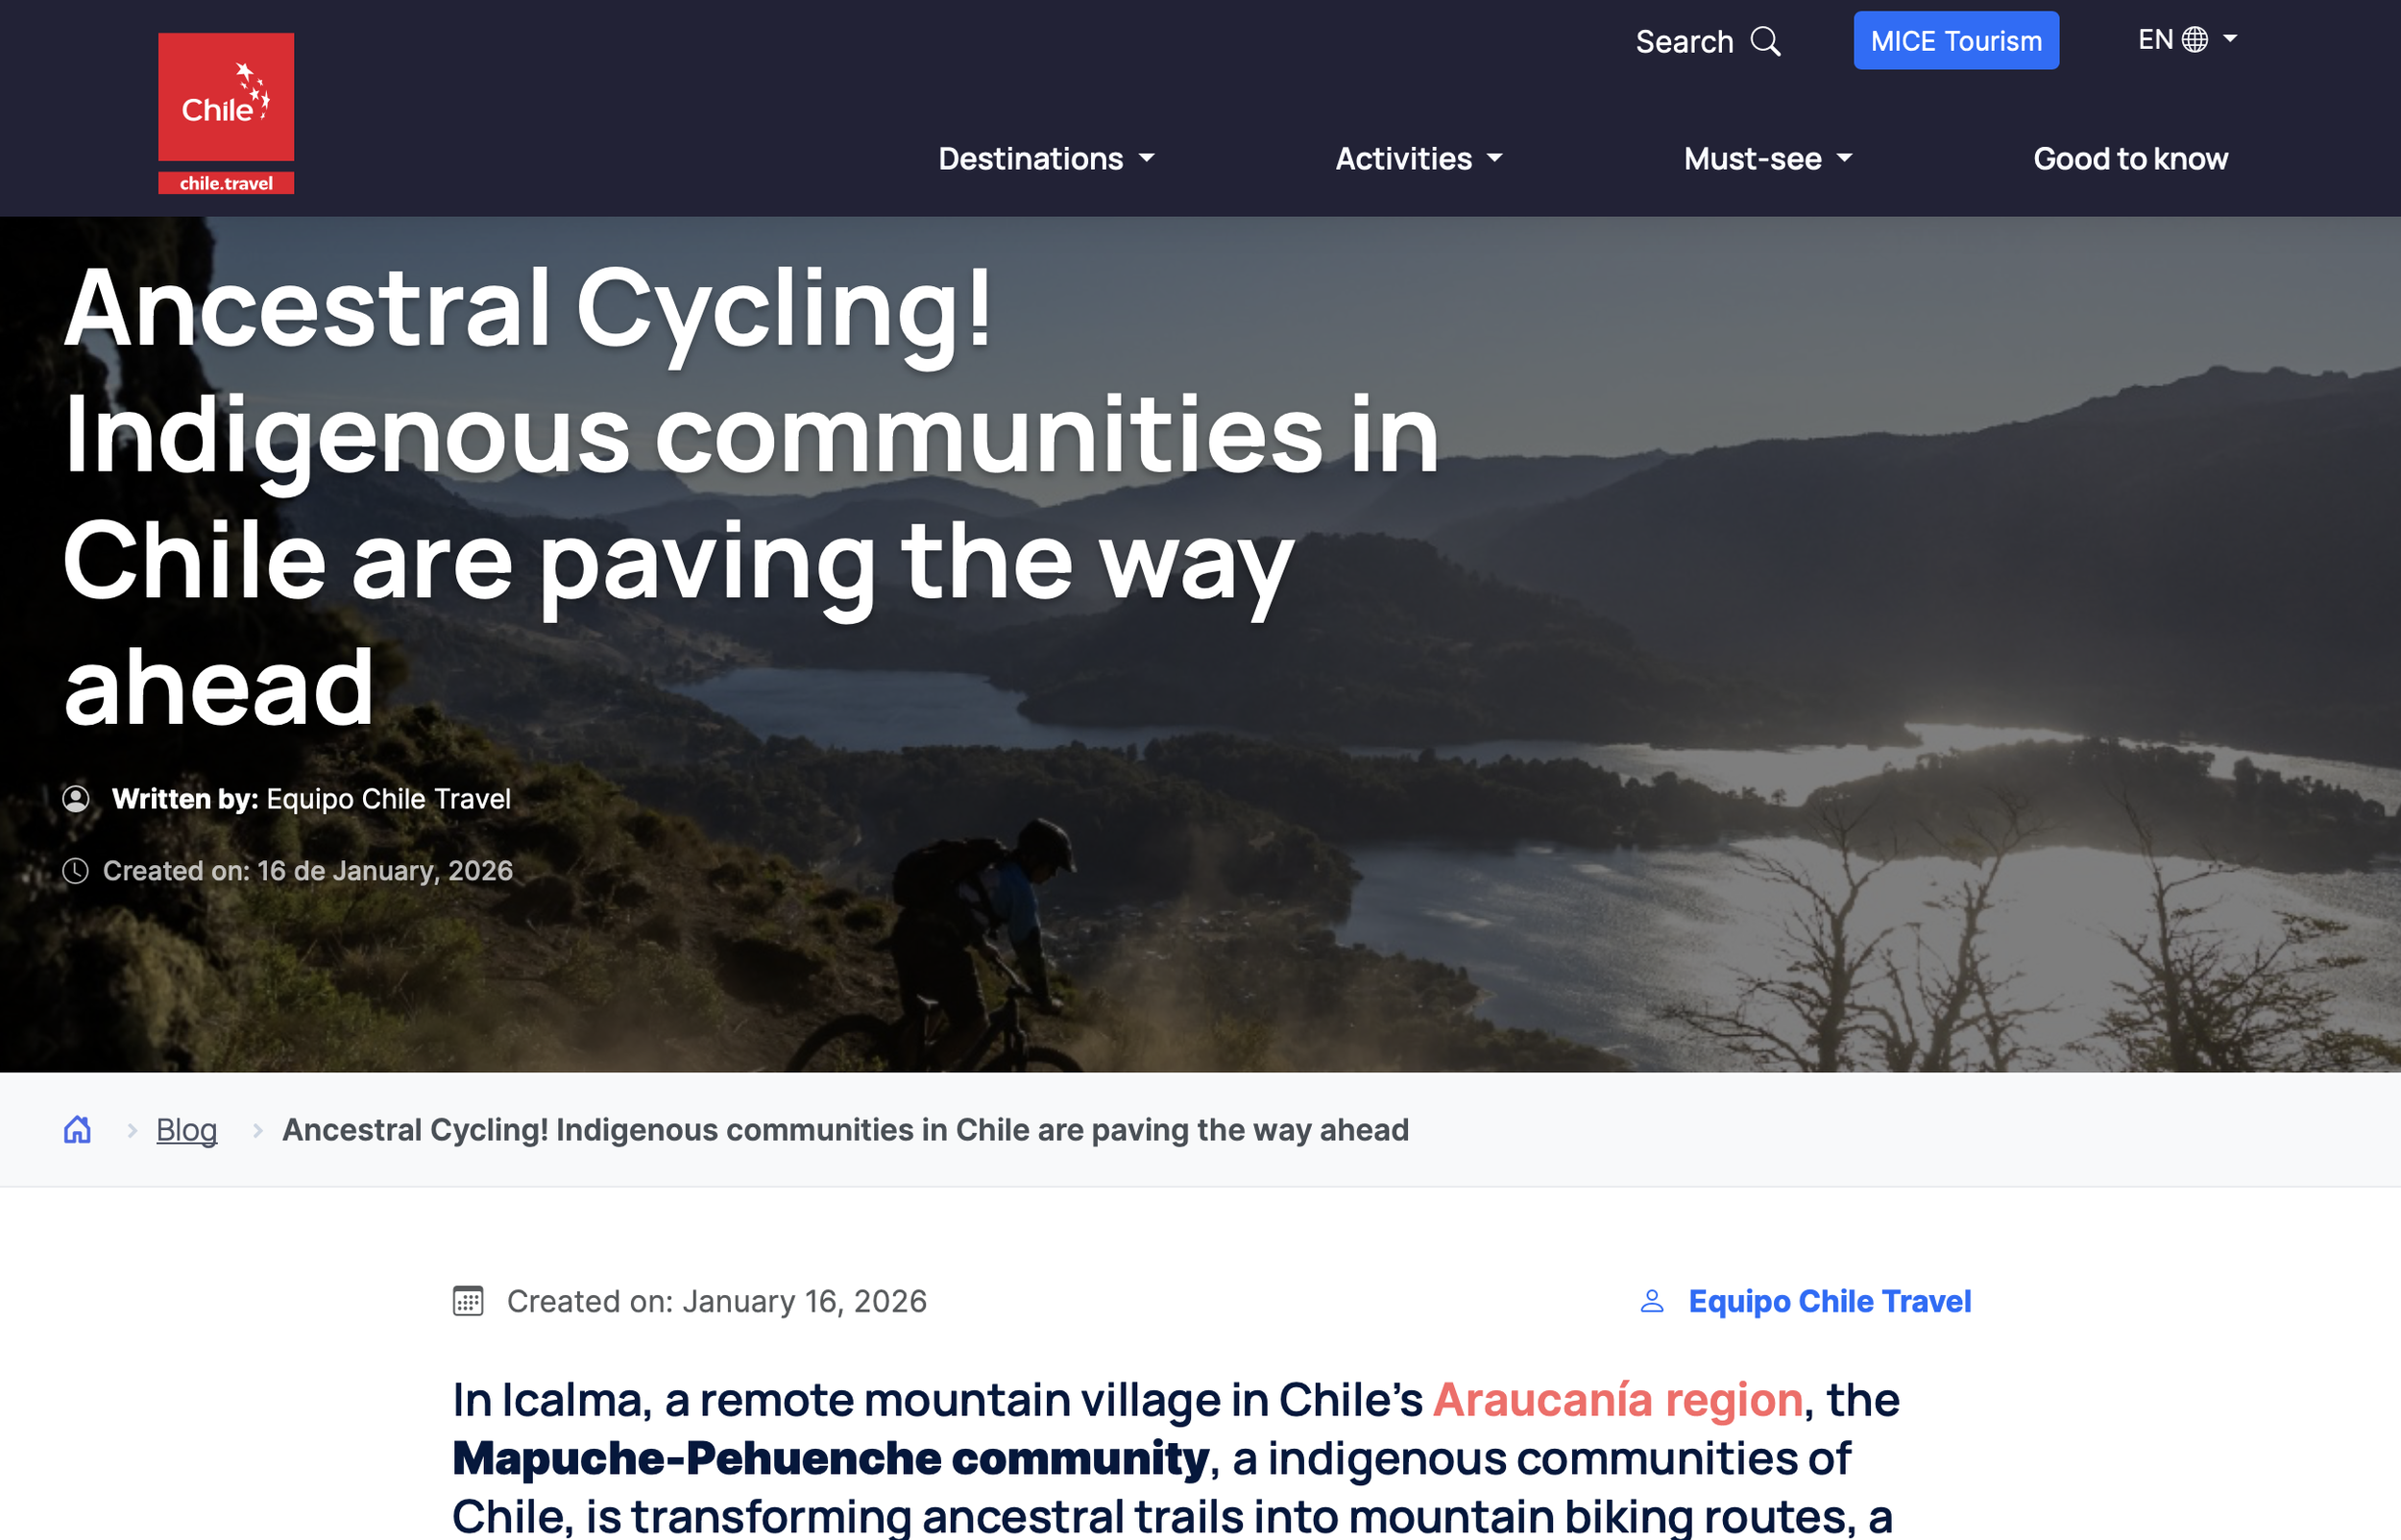This screenshot has height=1540, width=2401.
Task: Expand the Destinations dropdown menu
Action: 1046,158
